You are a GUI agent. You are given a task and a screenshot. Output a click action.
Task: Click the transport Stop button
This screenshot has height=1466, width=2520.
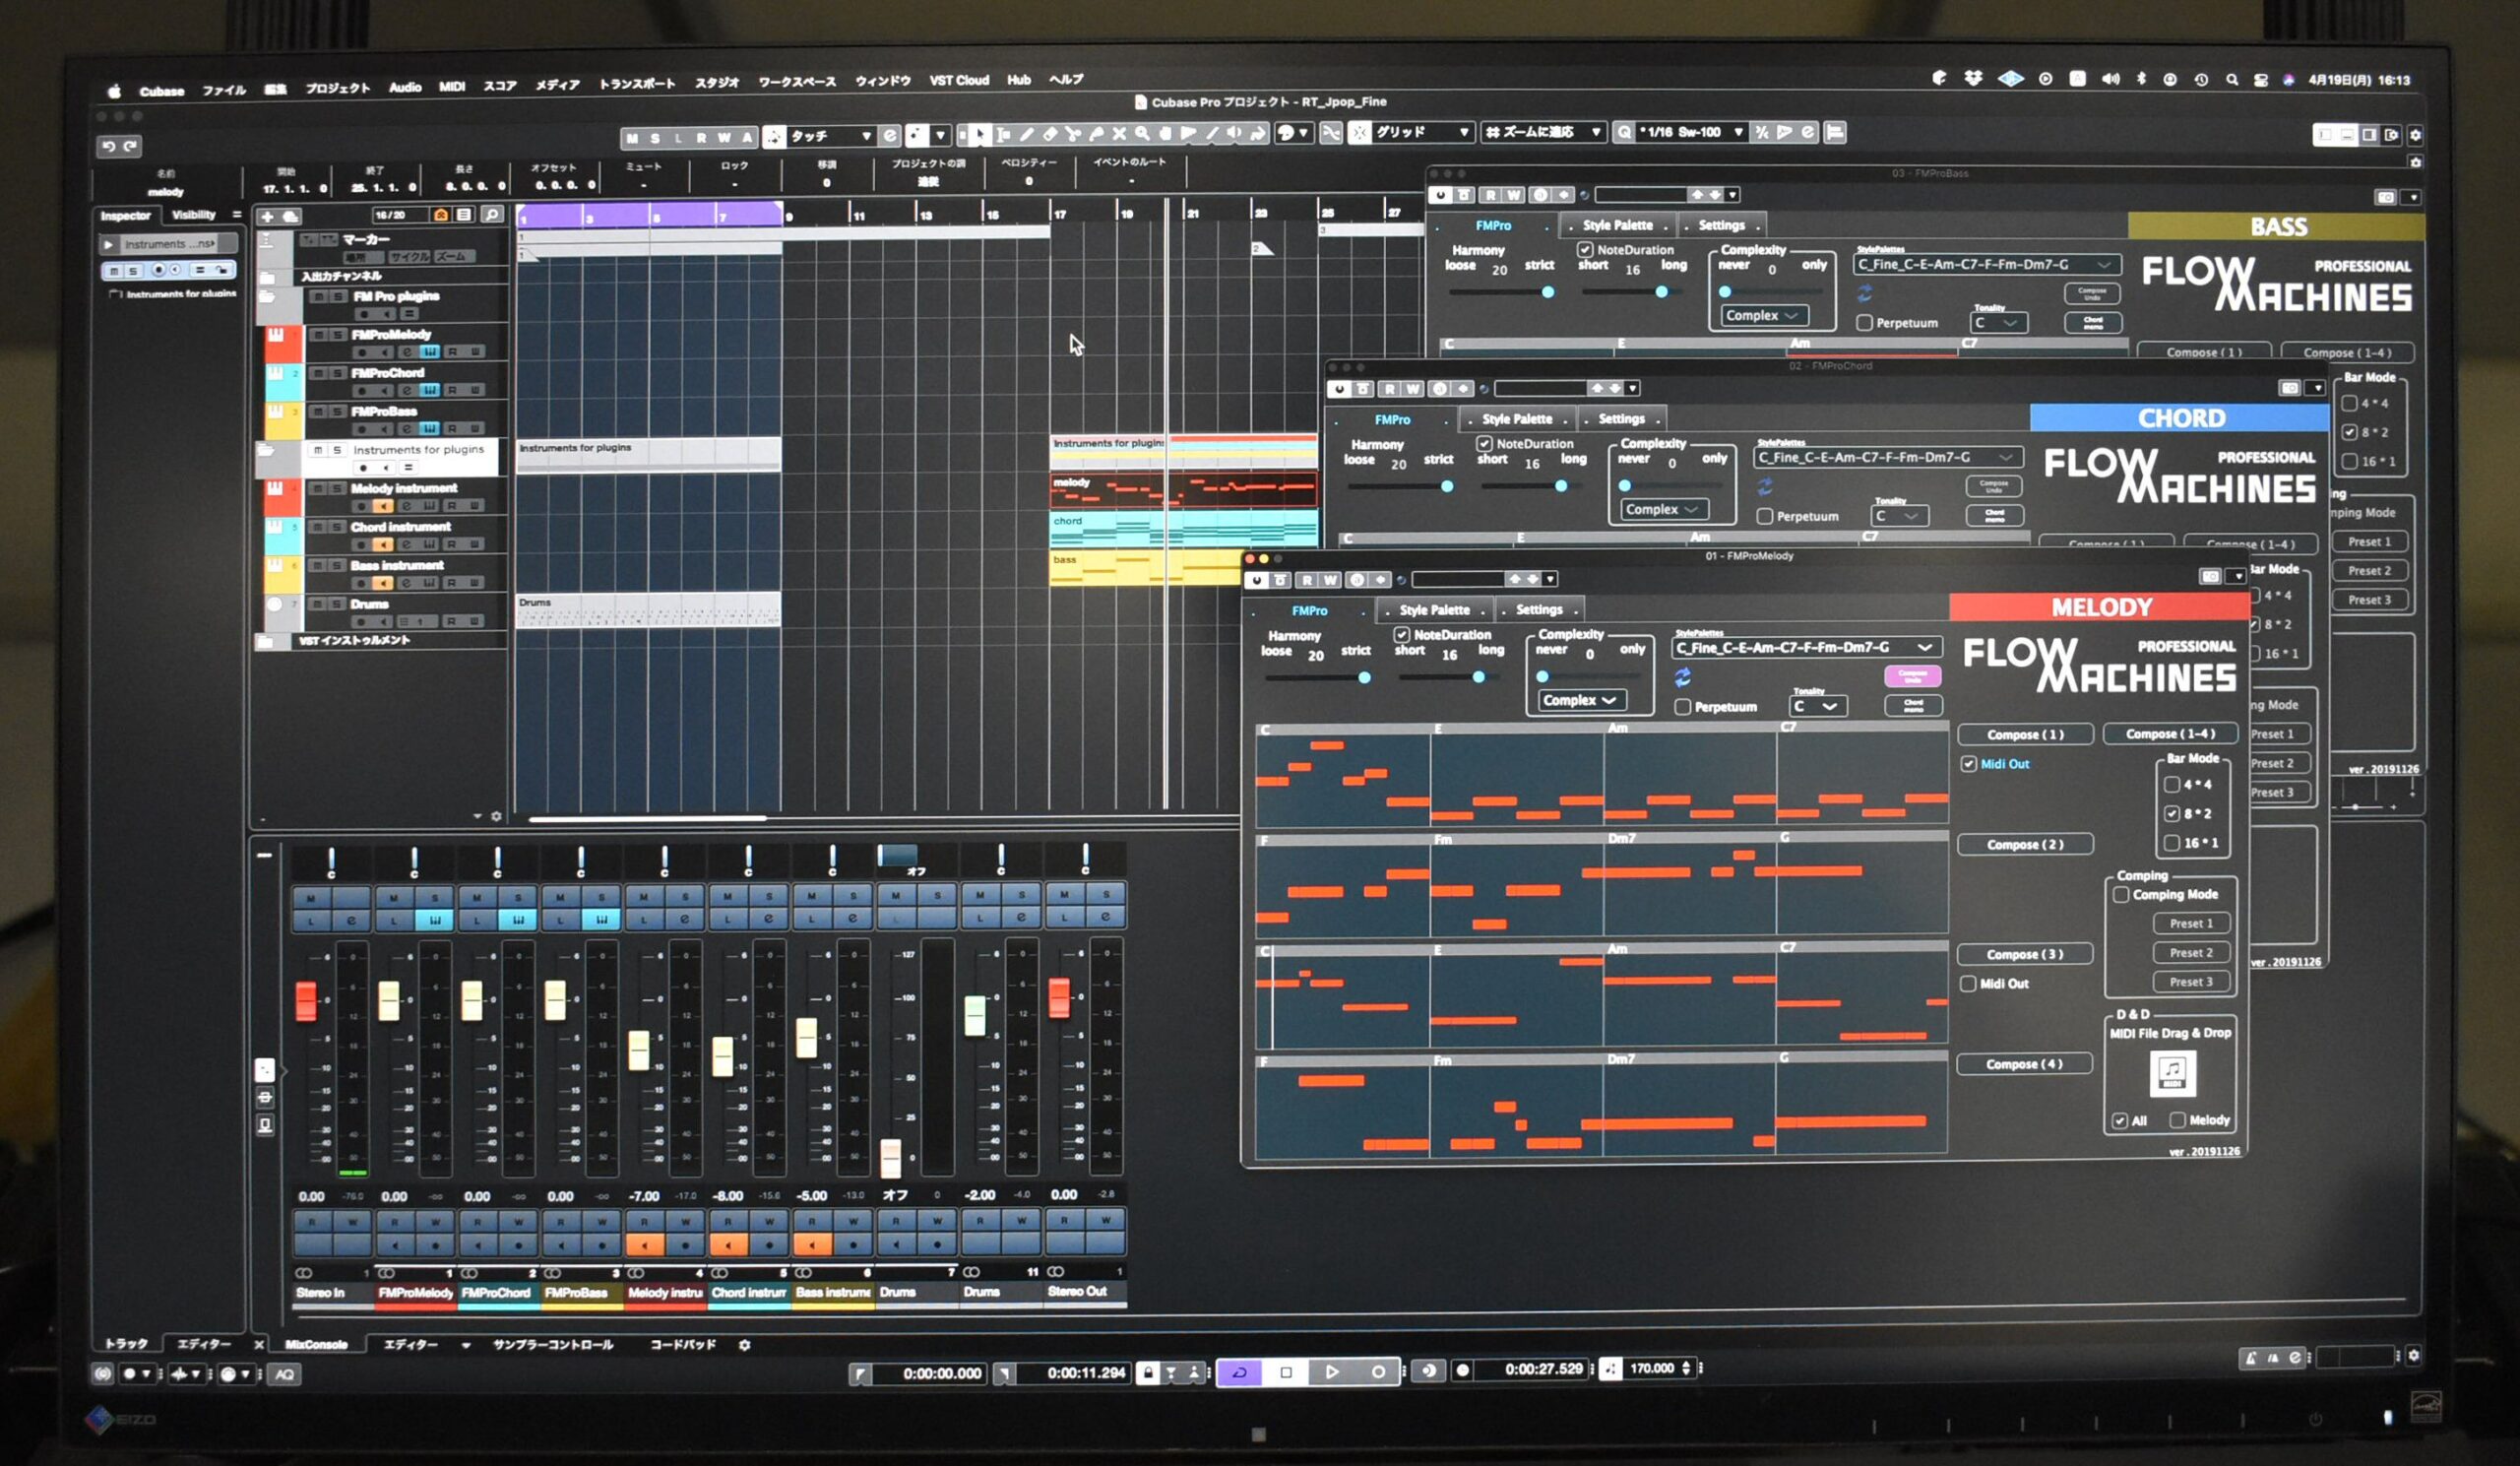(1286, 1372)
